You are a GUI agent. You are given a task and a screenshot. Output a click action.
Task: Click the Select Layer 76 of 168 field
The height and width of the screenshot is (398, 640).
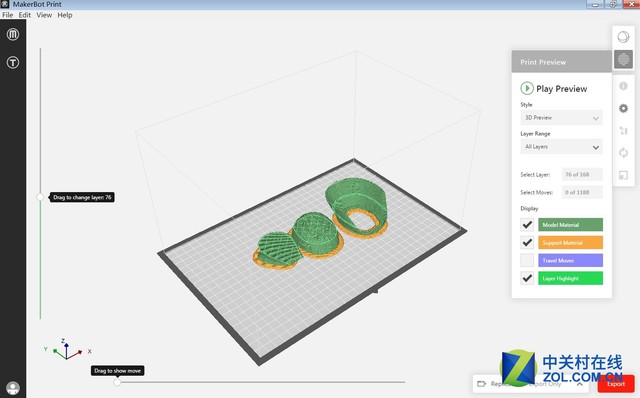coord(582,174)
